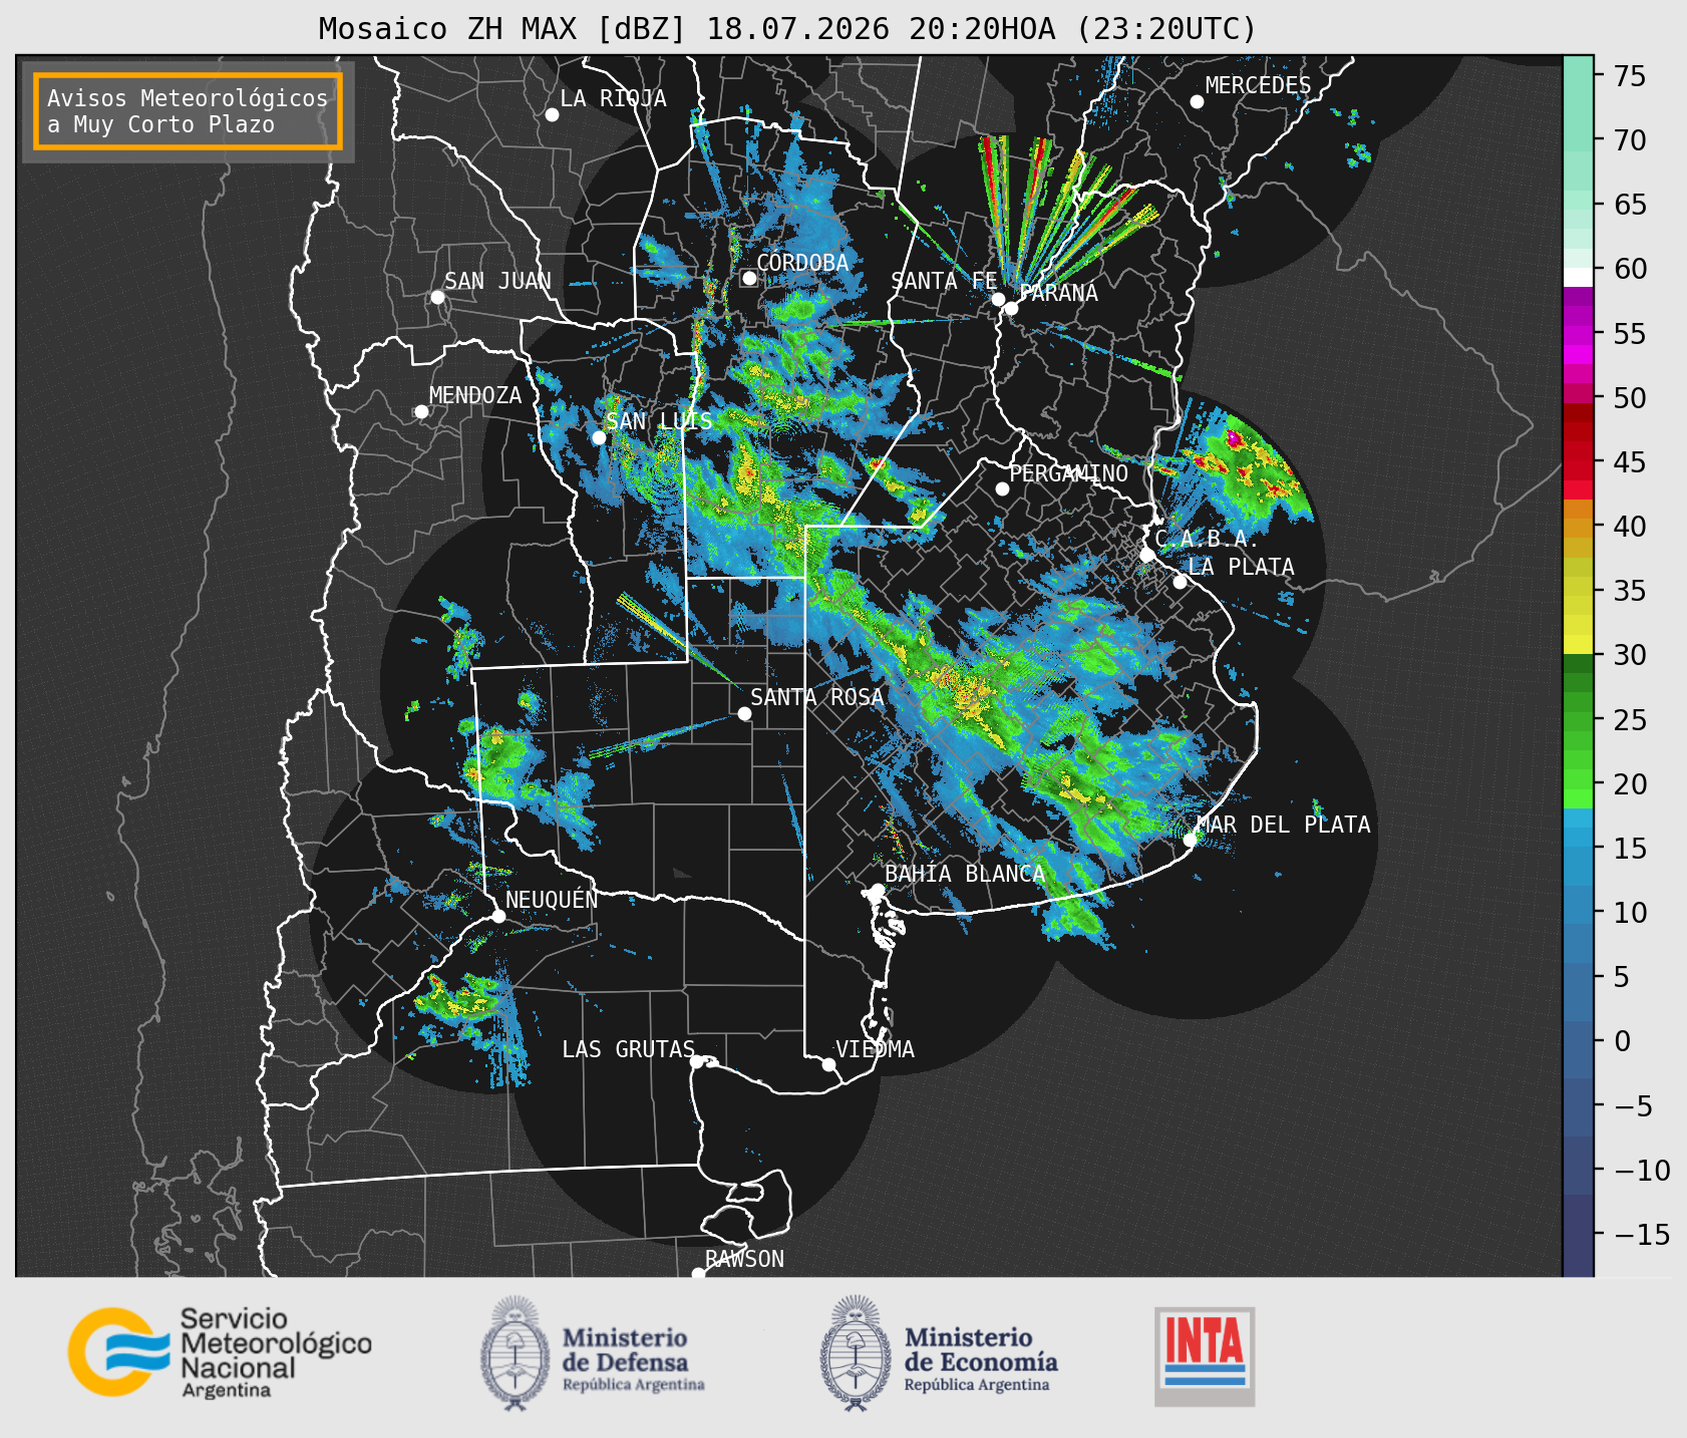Select the yellow 30-35 dBZ color band
Screen dimensions: 1687x1438
(1578, 623)
